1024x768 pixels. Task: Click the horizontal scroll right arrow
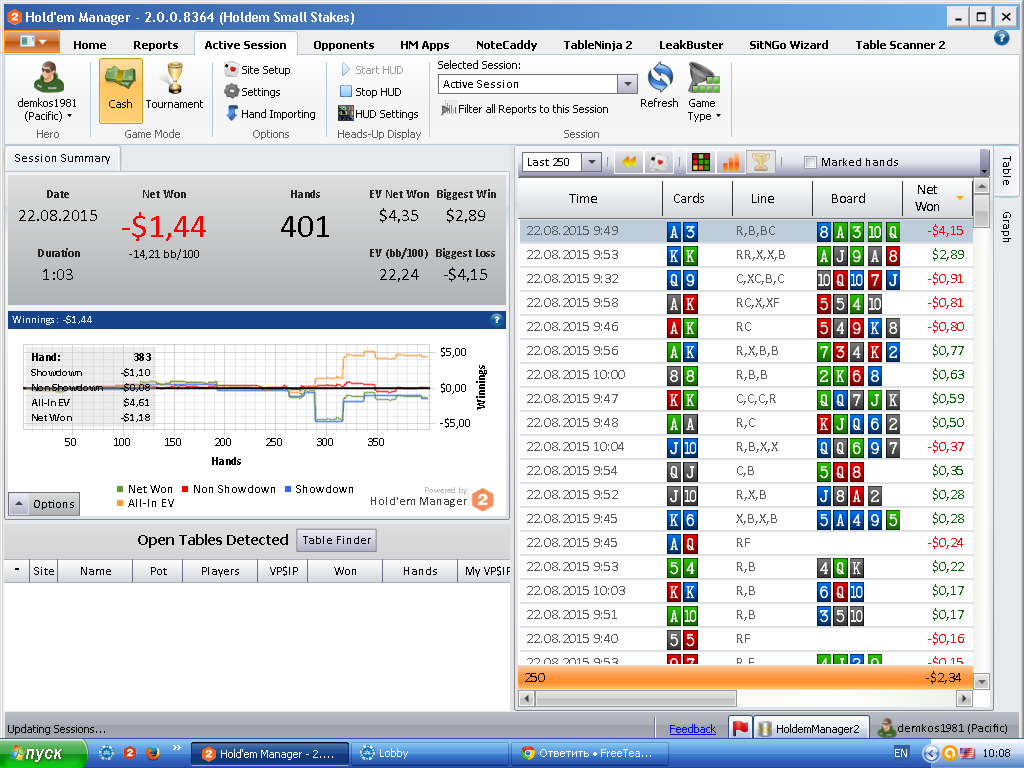(x=964, y=699)
